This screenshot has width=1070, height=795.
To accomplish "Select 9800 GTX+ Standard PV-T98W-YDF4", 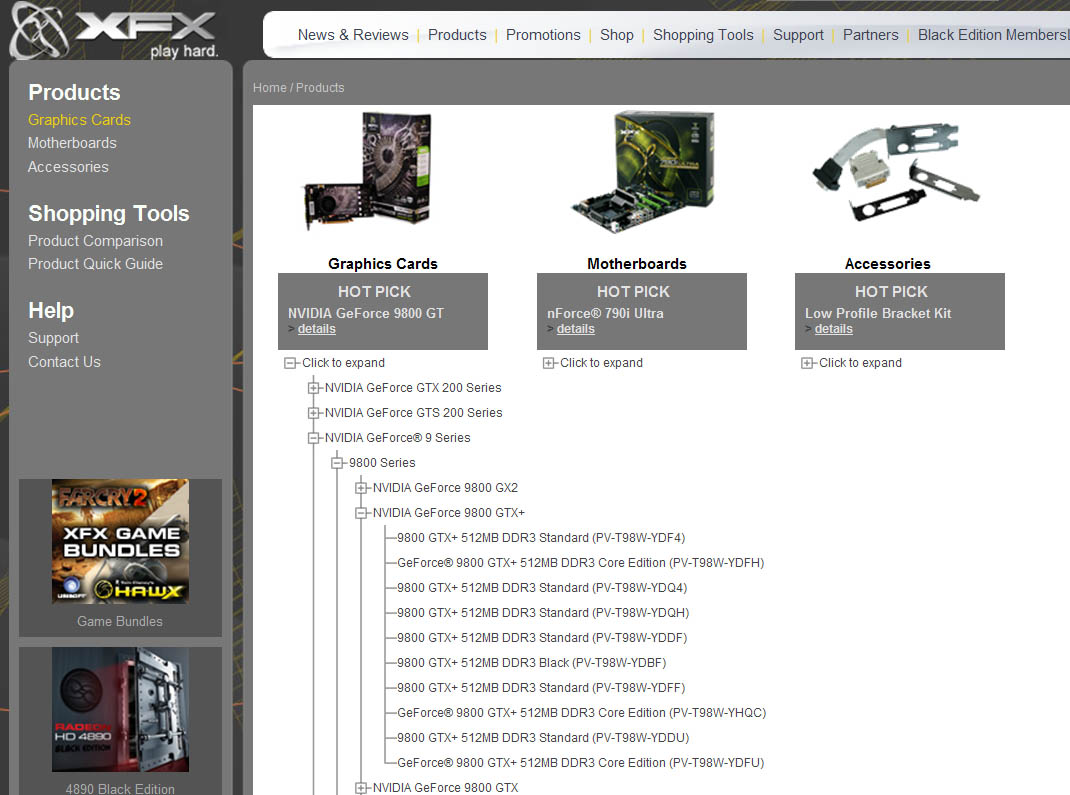I will coord(541,538).
